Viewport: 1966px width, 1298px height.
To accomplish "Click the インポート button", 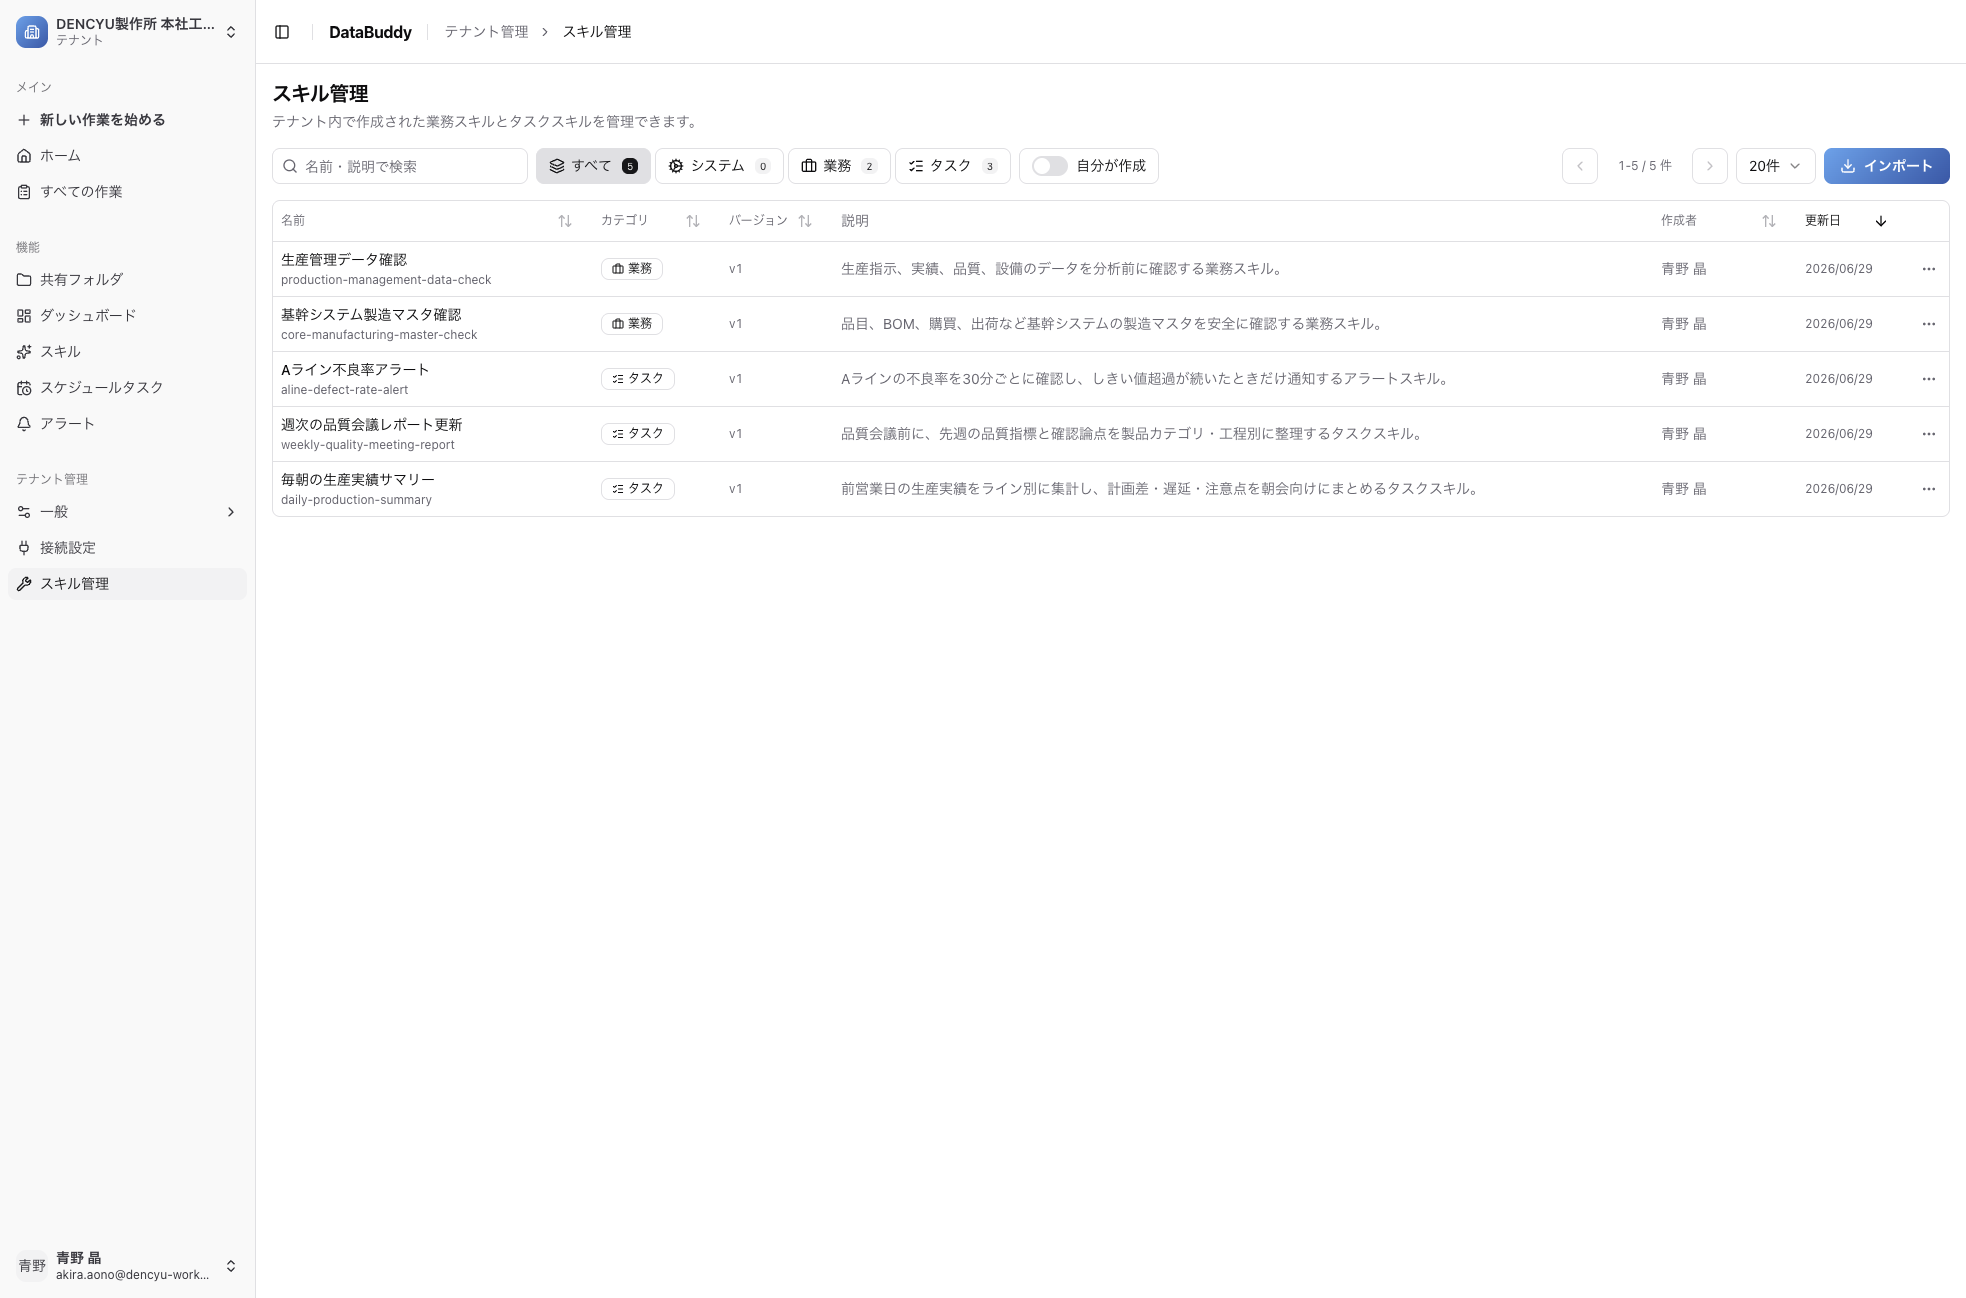I will 1887,166.
